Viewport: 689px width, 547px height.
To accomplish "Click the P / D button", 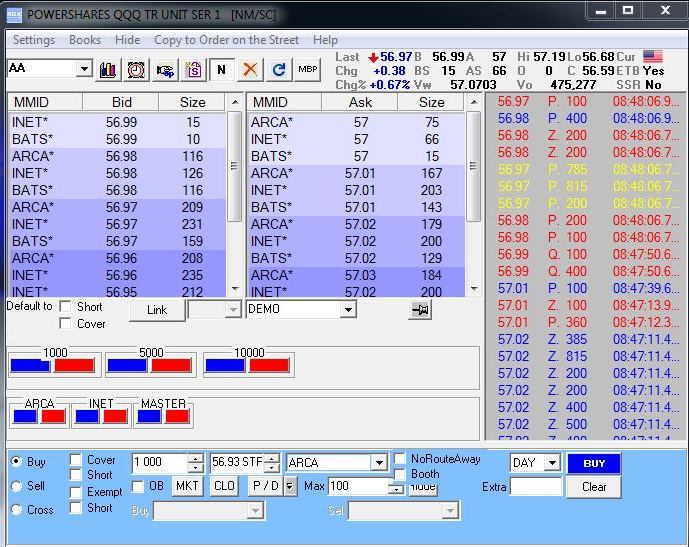I will click(x=266, y=486).
